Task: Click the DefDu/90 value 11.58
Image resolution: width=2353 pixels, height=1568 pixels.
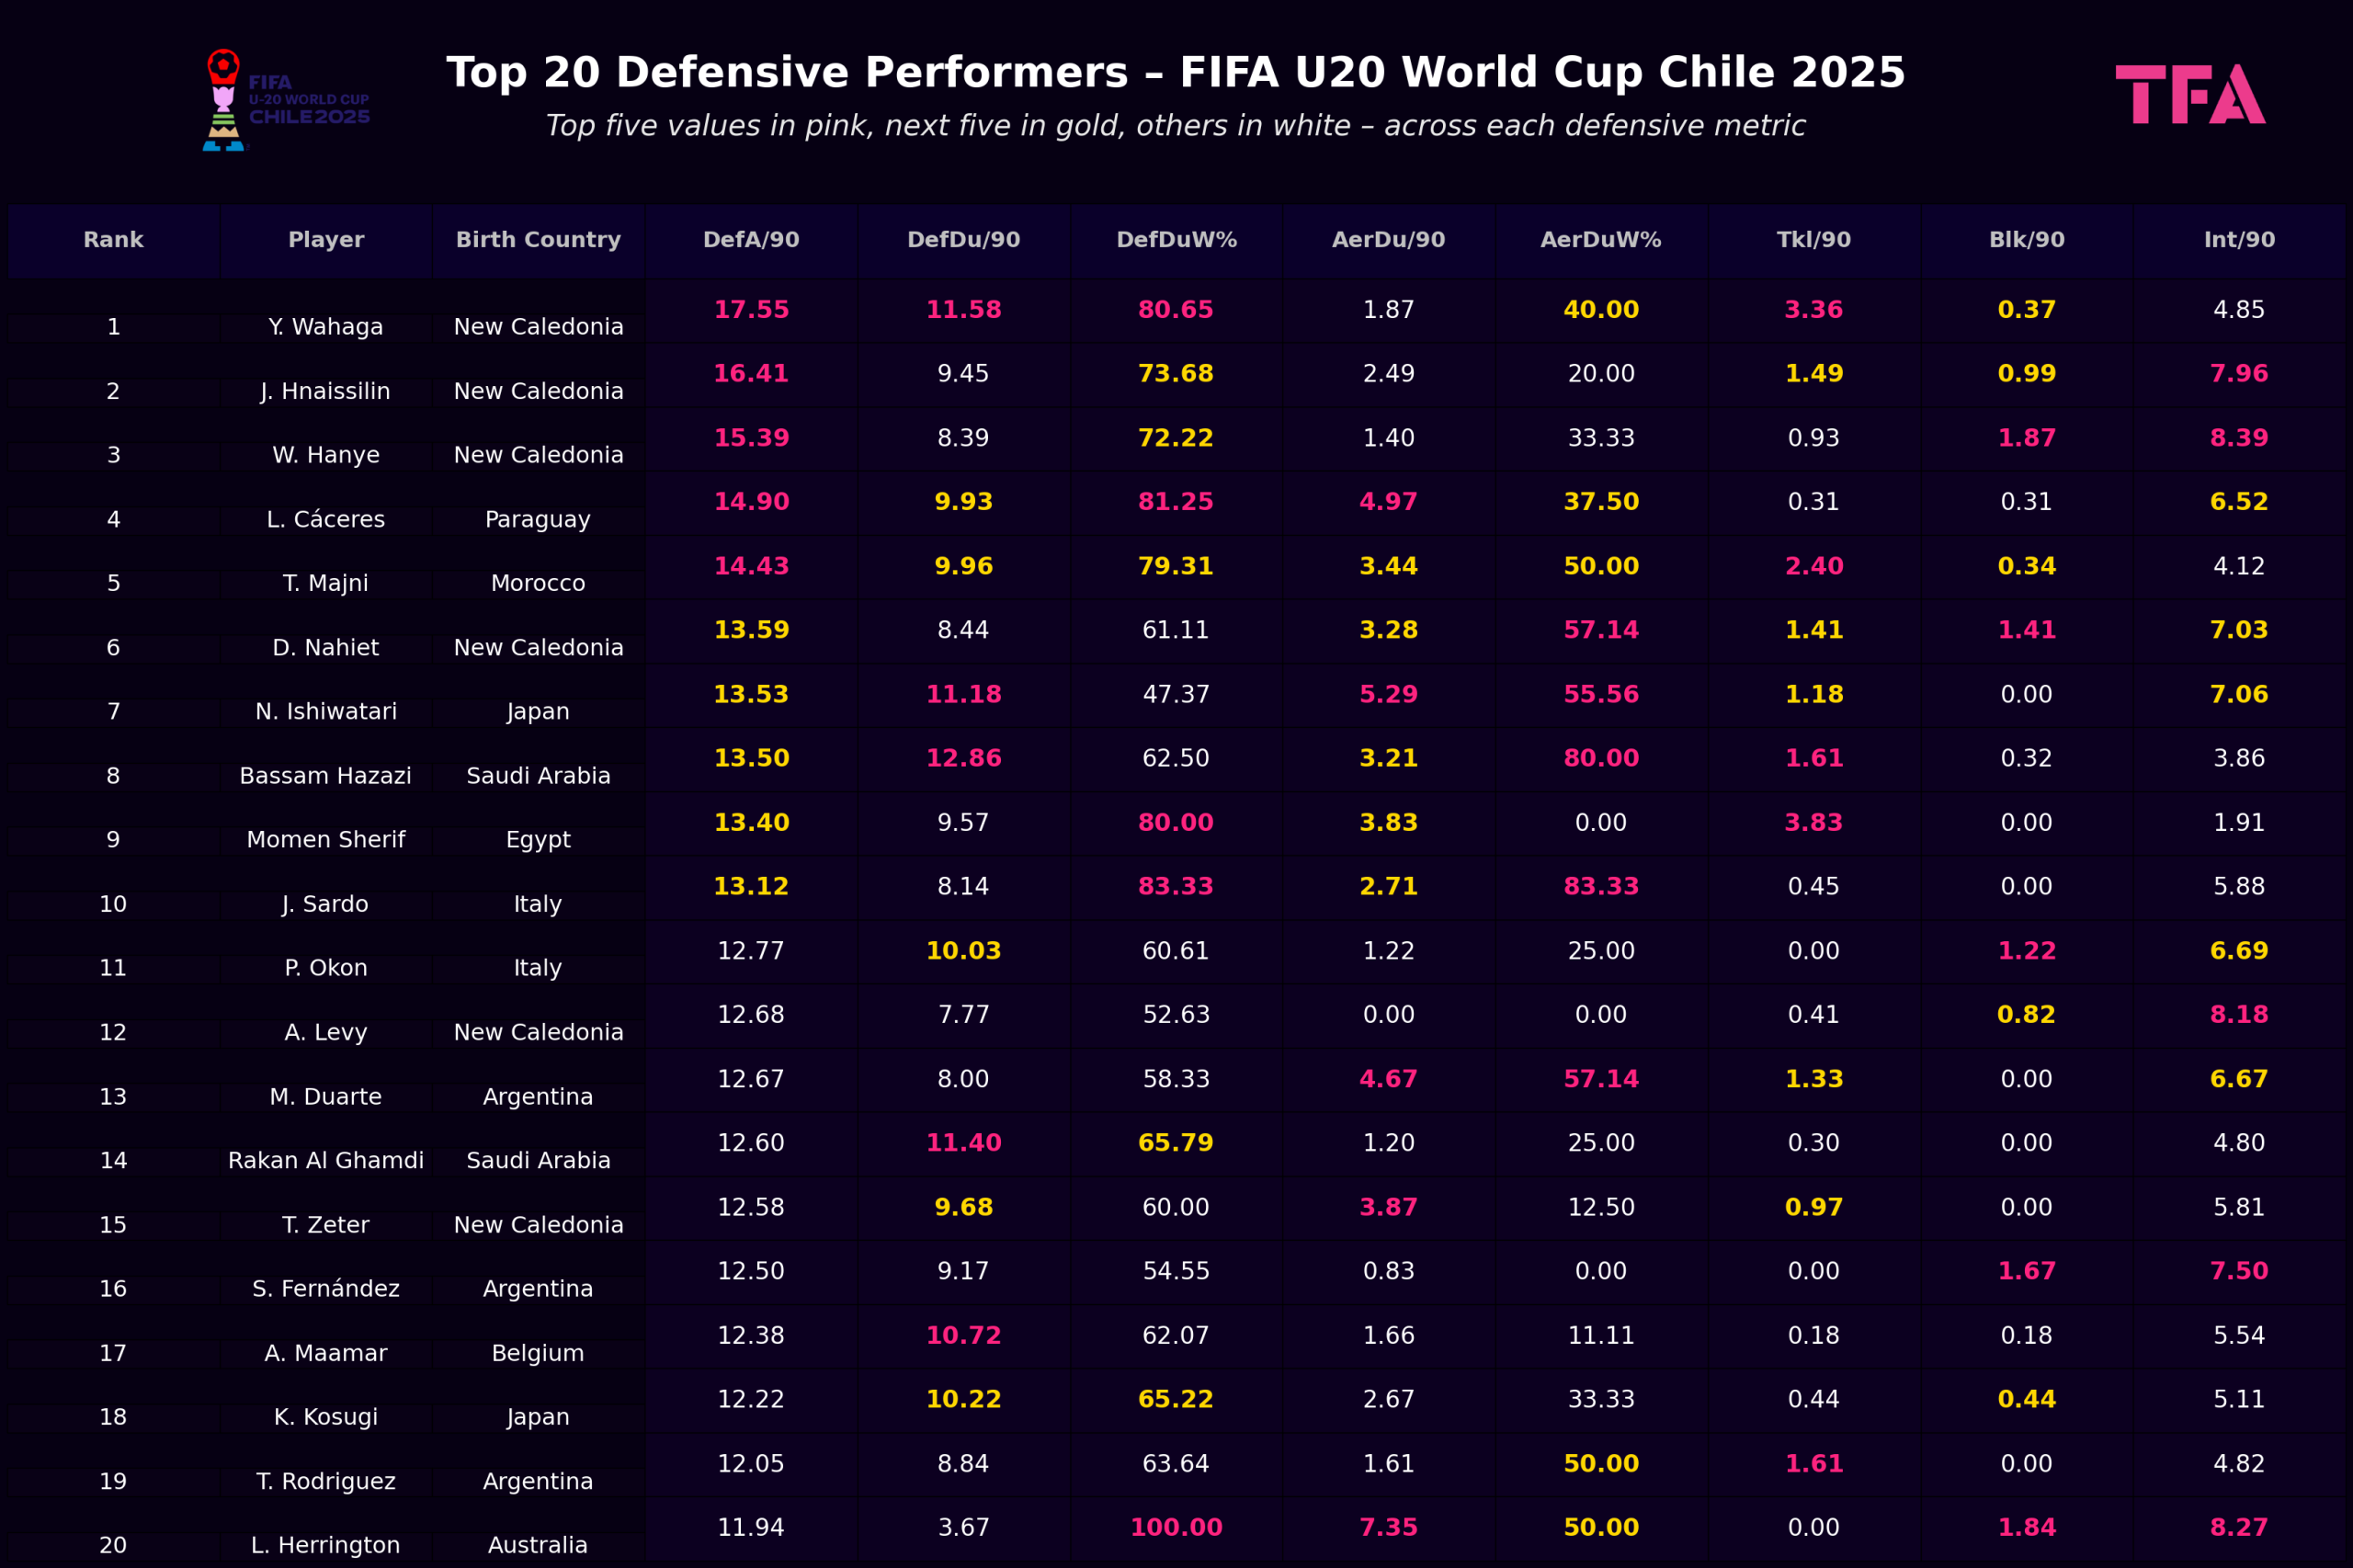Action: 963,310
